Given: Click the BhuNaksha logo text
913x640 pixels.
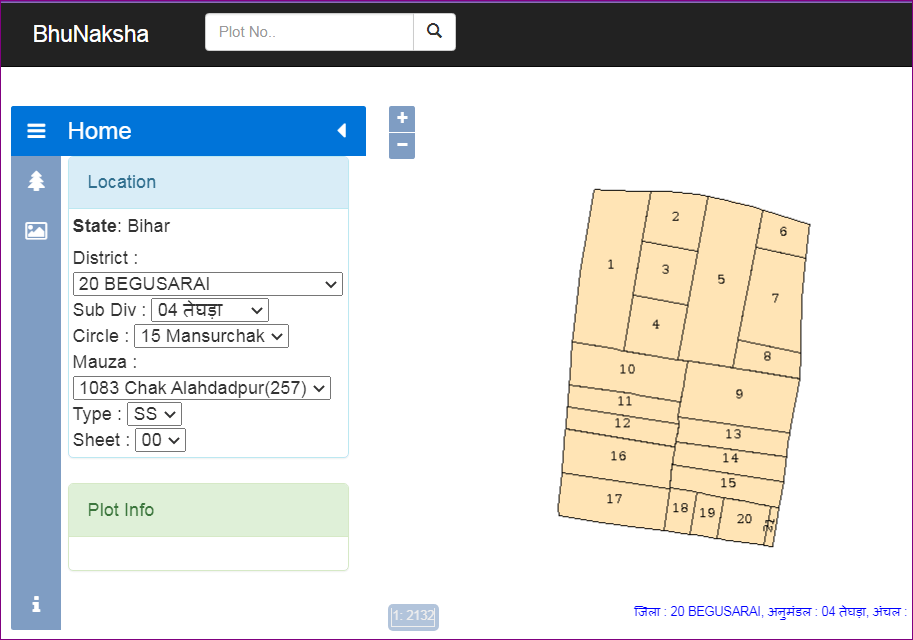Looking at the screenshot, I should pos(89,33).
